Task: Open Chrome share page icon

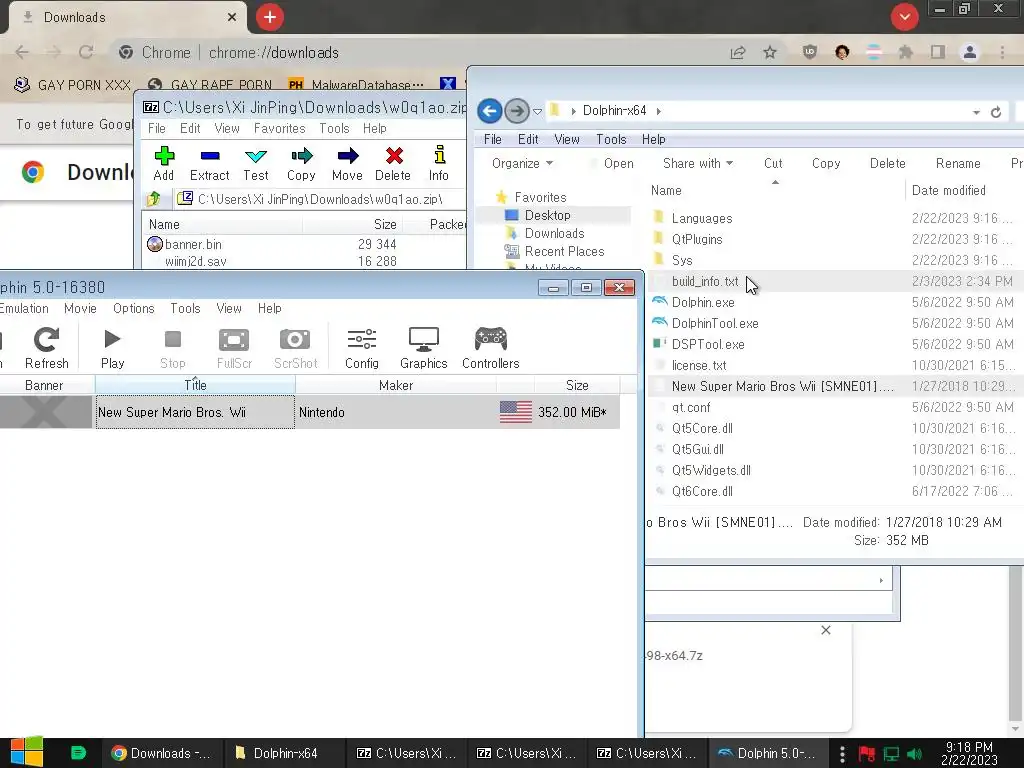Action: (x=738, y=52)
